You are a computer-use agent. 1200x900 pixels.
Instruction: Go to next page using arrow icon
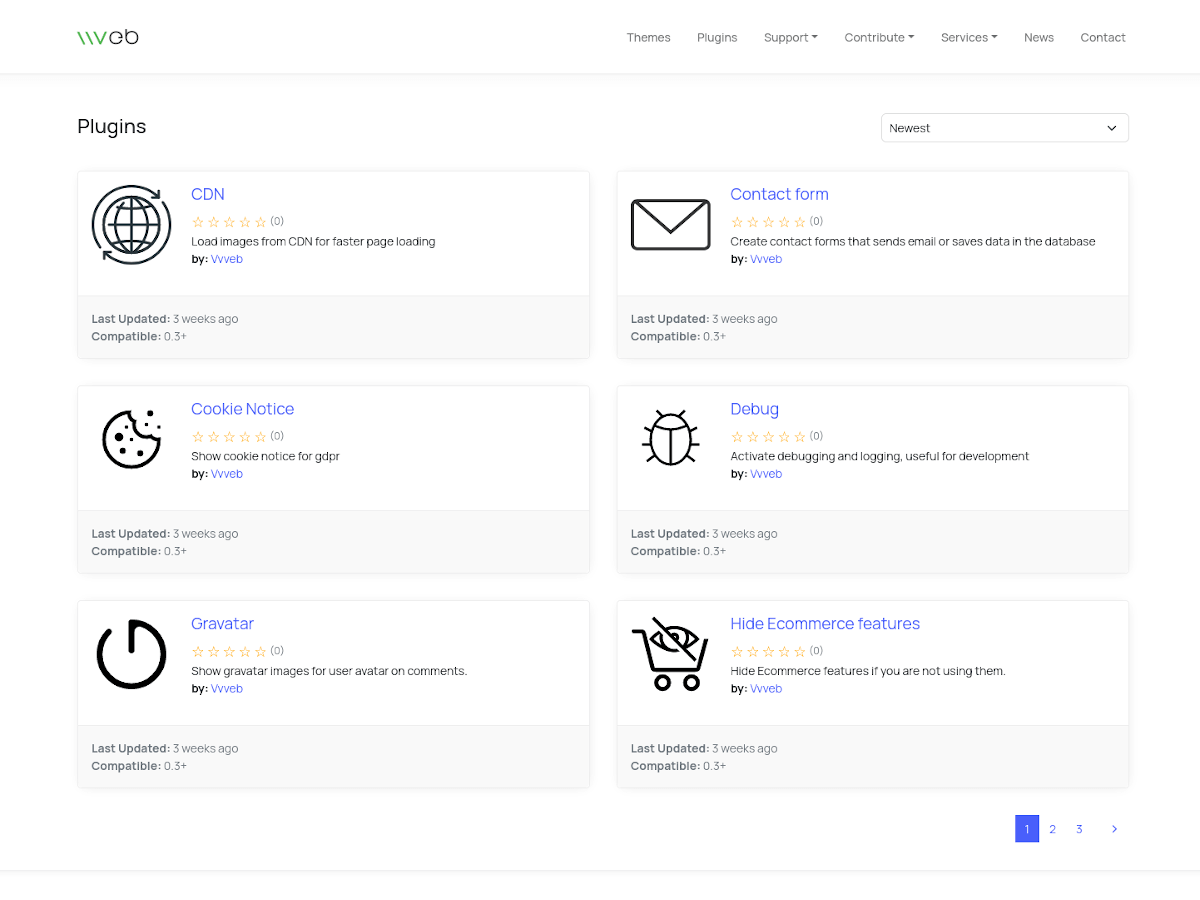pyautogui.click(x=1114, y=829)
